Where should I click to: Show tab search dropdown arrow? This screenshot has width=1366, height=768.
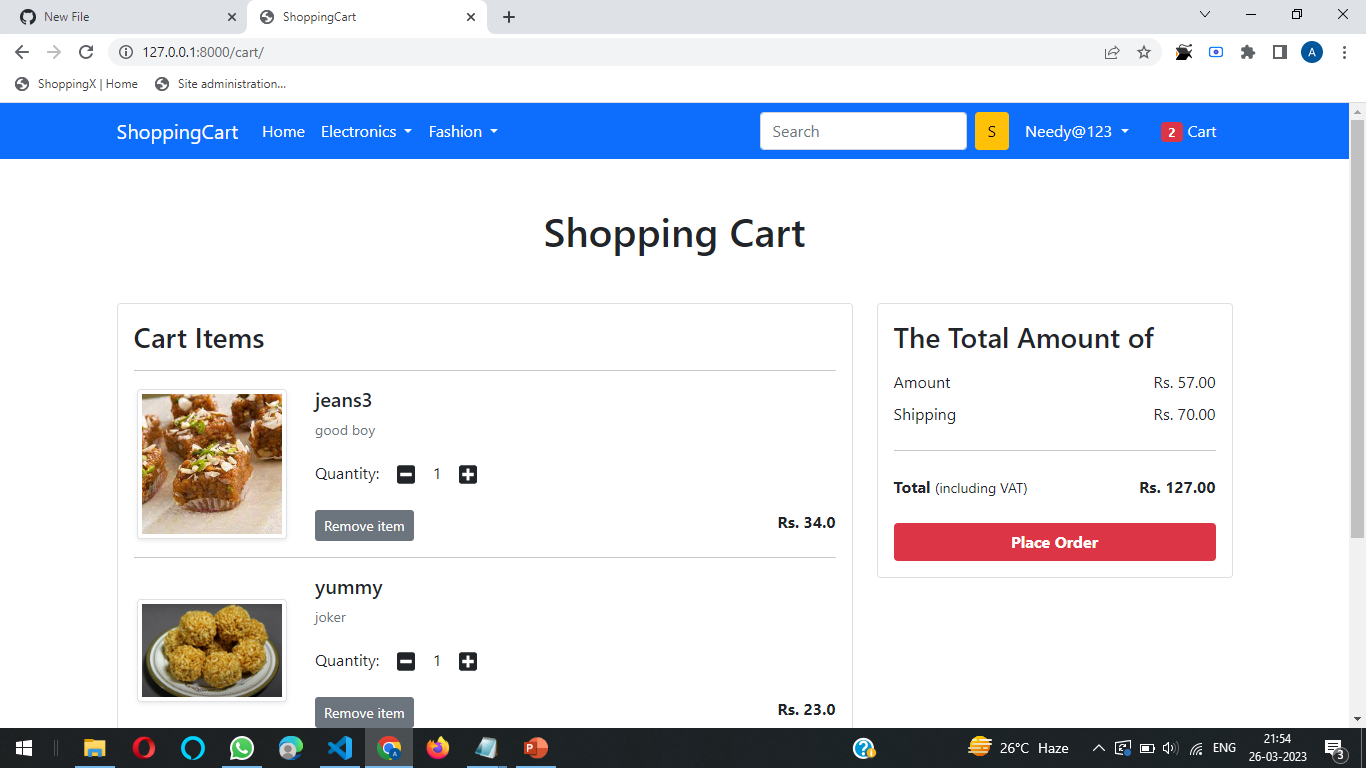pos(1205,14)
